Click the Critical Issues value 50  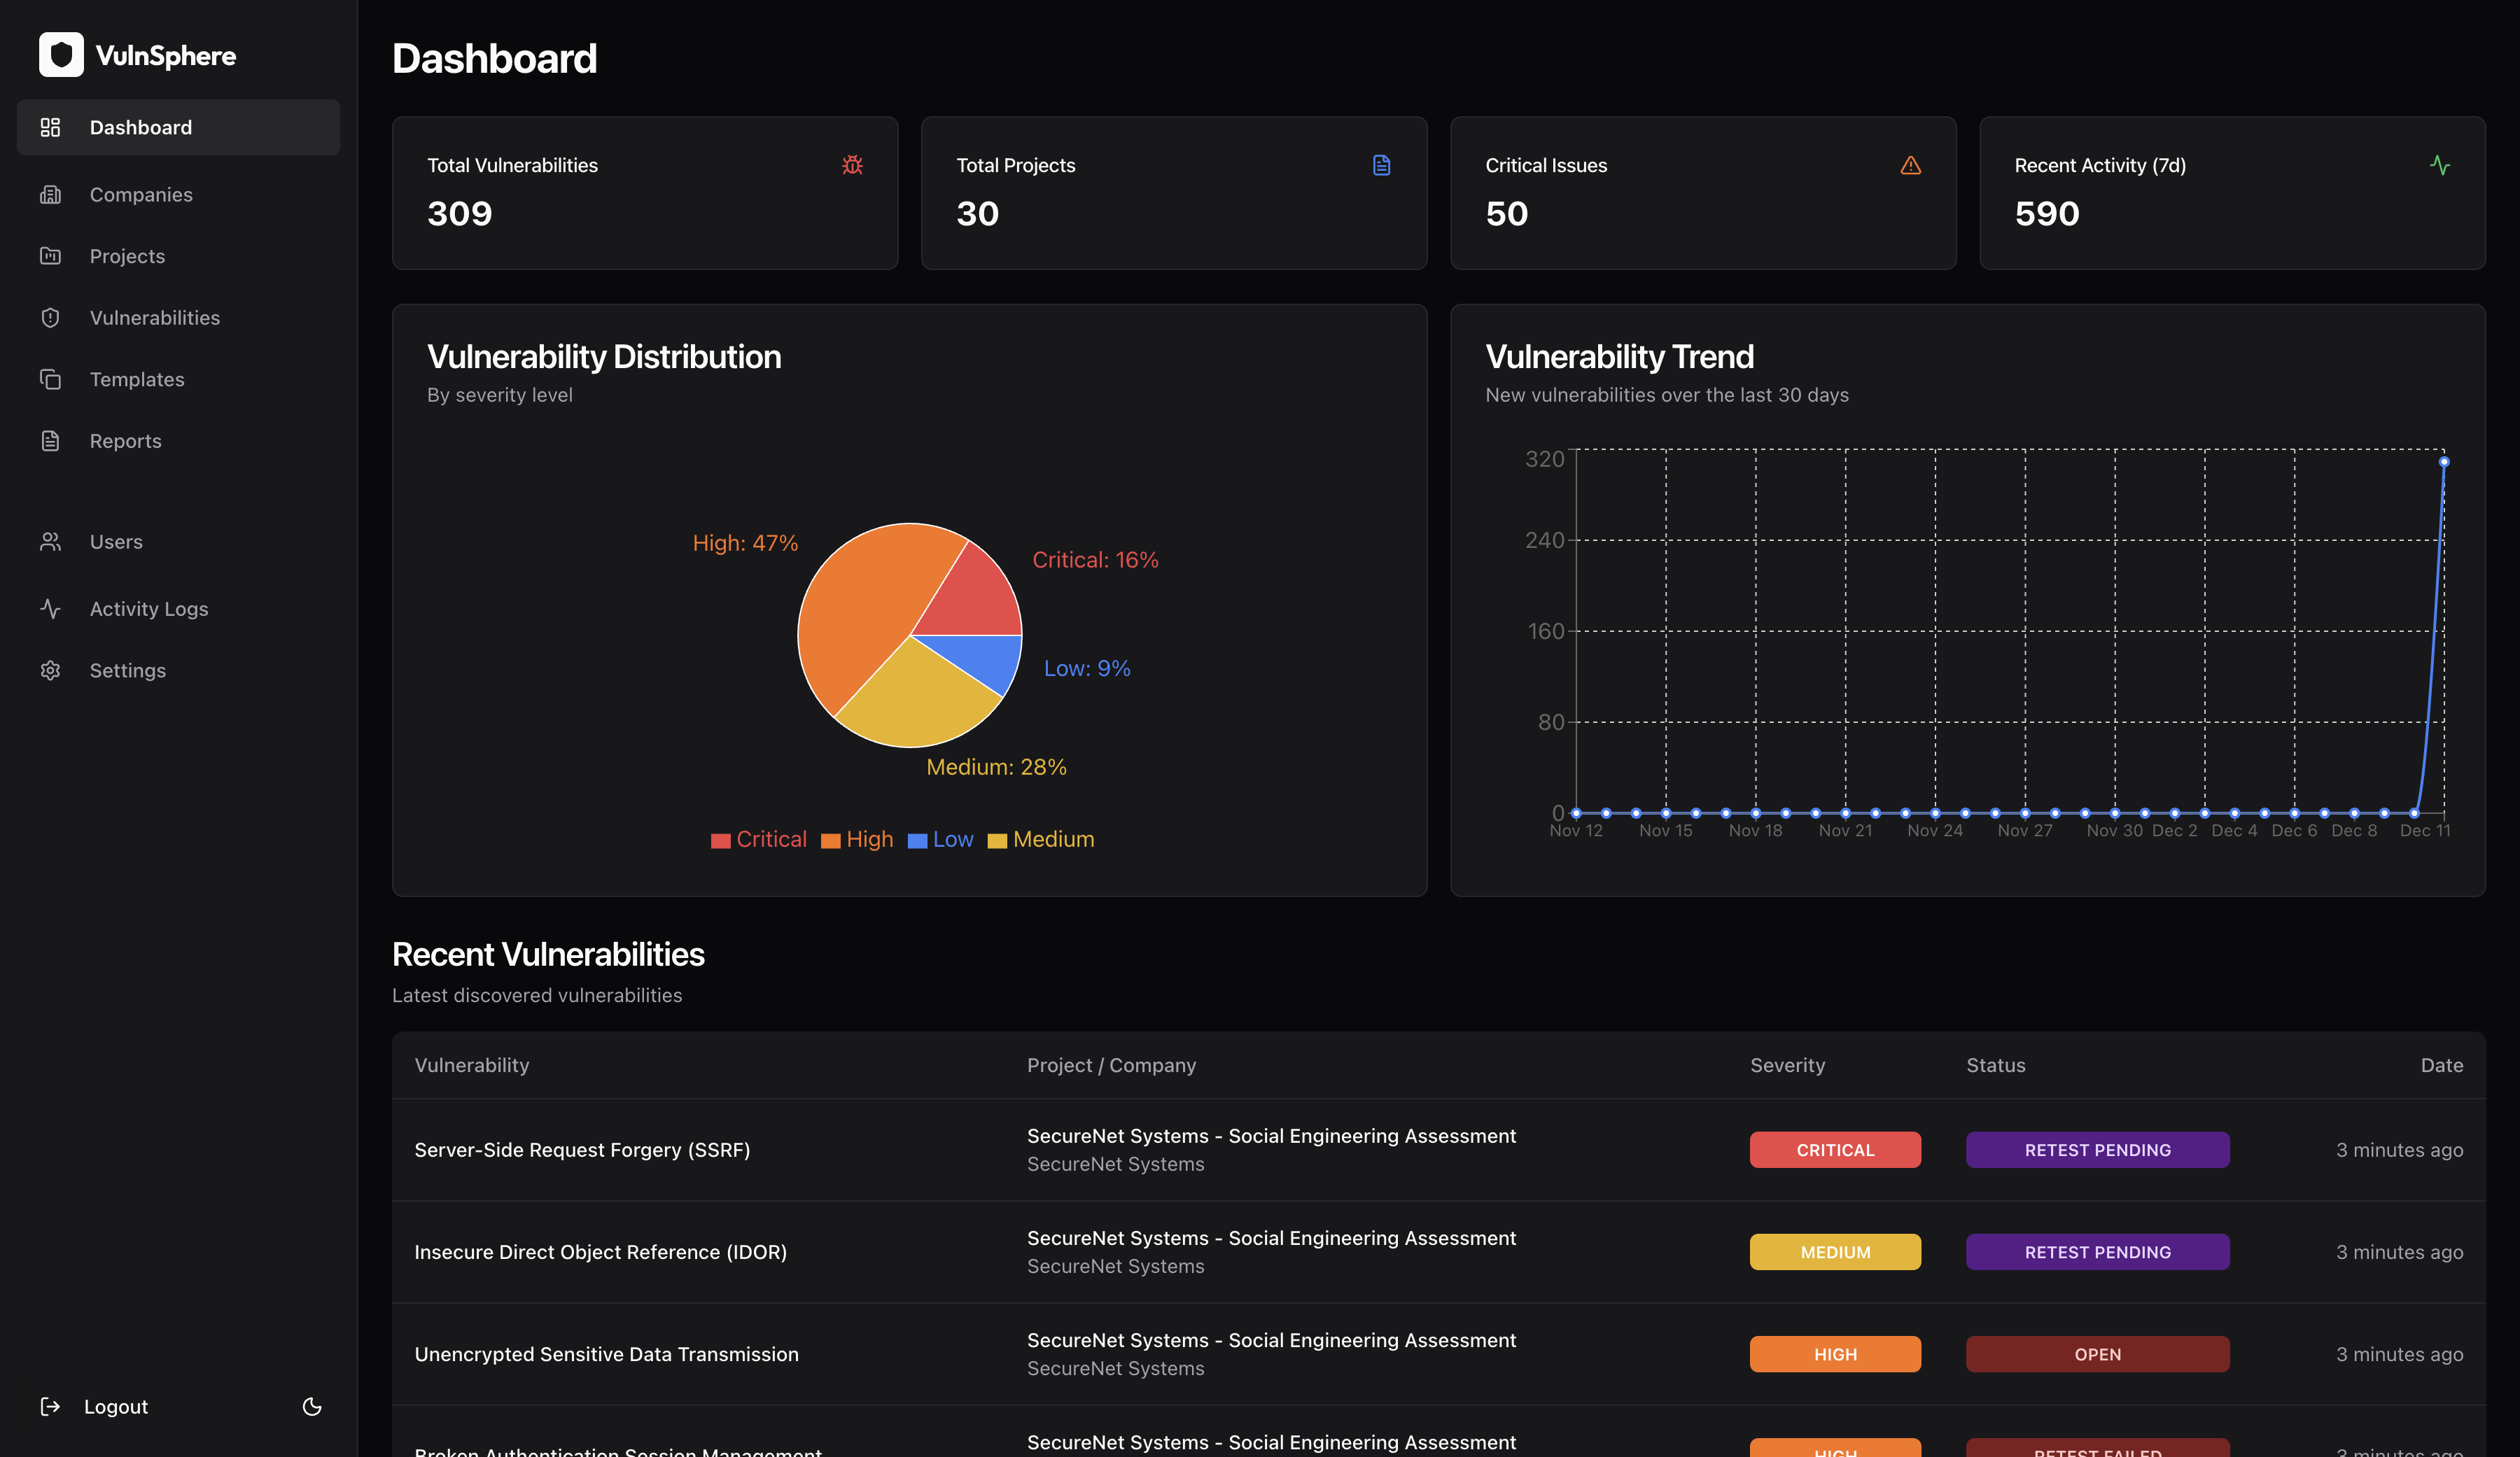coord(1507,213)
